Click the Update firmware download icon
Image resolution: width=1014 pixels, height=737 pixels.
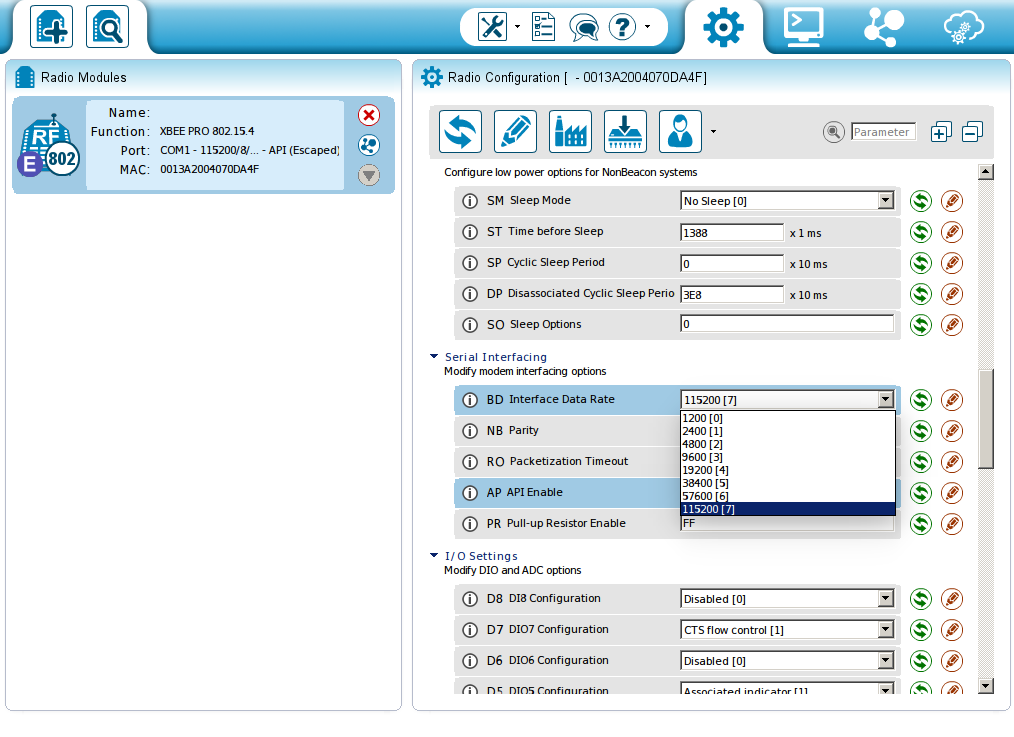point(625,131)
